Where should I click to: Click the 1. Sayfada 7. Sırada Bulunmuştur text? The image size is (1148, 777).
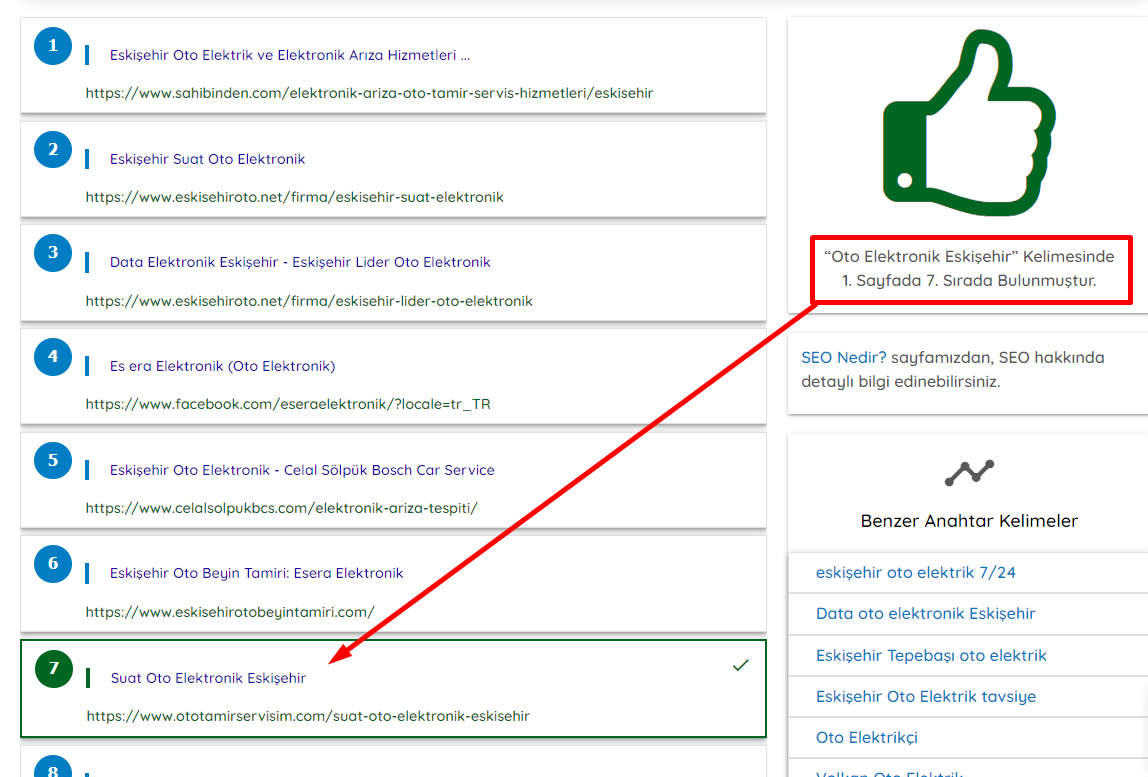[x=969, y=280]
